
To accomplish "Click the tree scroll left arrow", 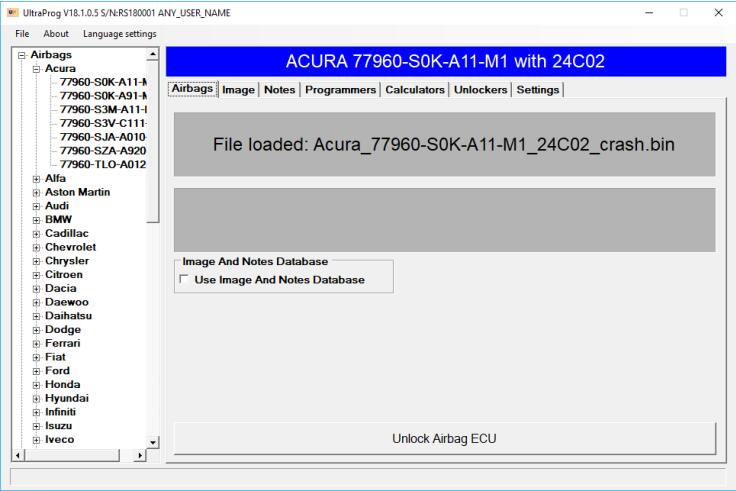I will (17, 455).
